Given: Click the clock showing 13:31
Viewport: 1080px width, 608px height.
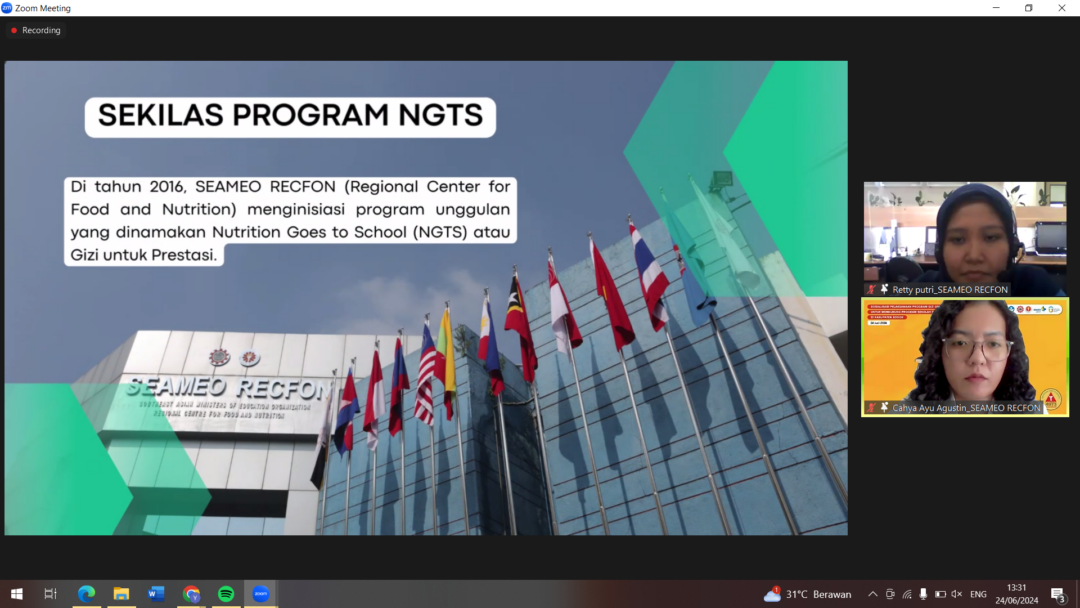Looking at the screenshot, I should click(x=1018, y=594).
